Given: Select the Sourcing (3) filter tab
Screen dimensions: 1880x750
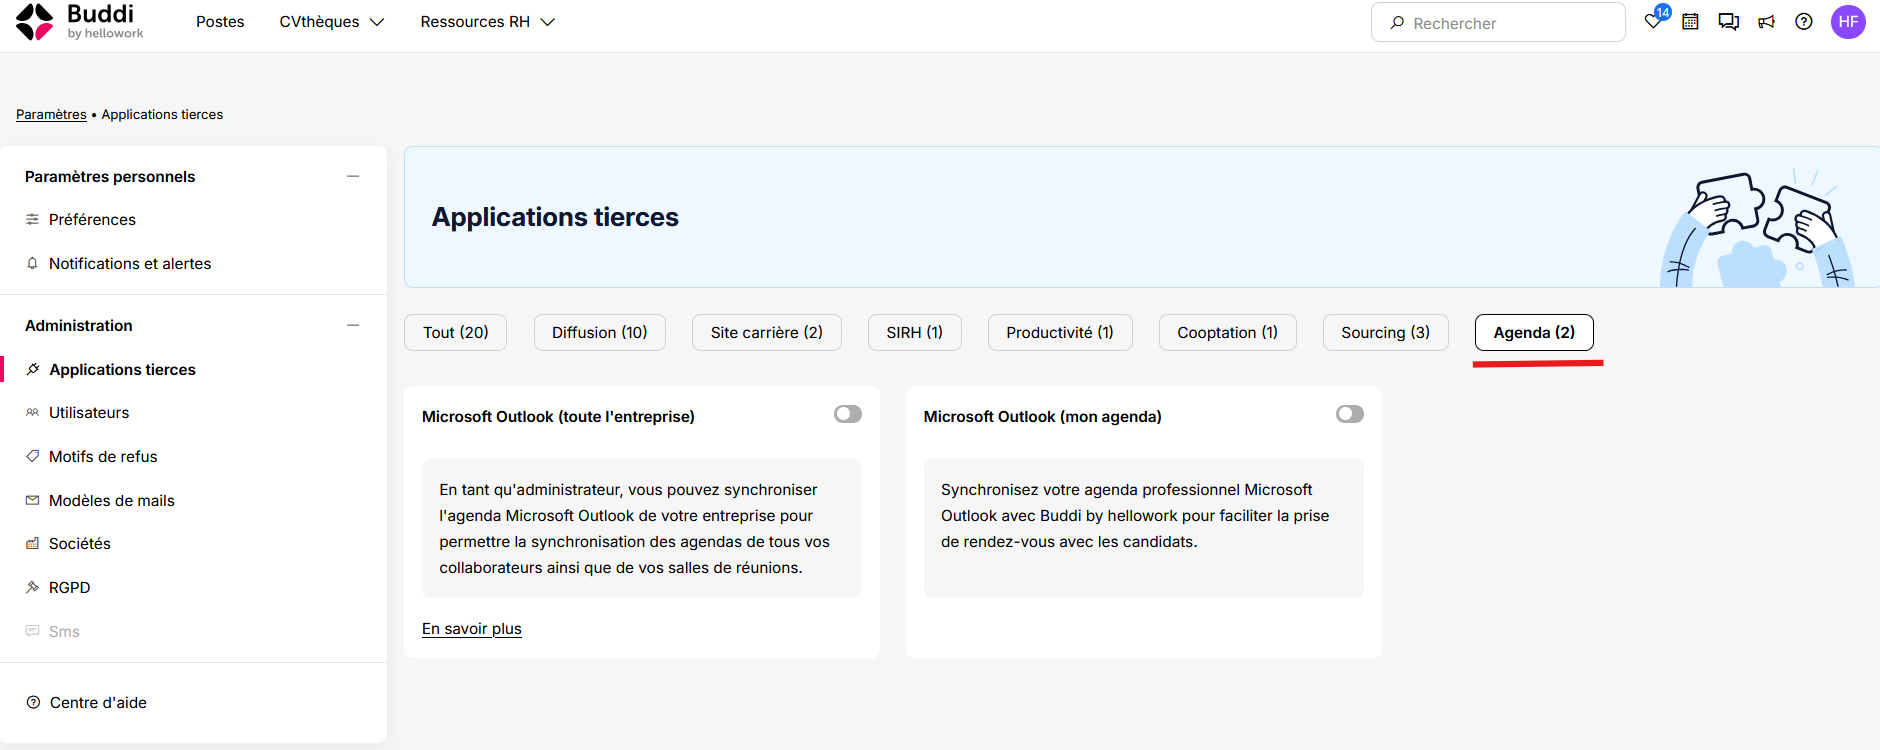Looking at the screenshot, I should click(1385, 332).
